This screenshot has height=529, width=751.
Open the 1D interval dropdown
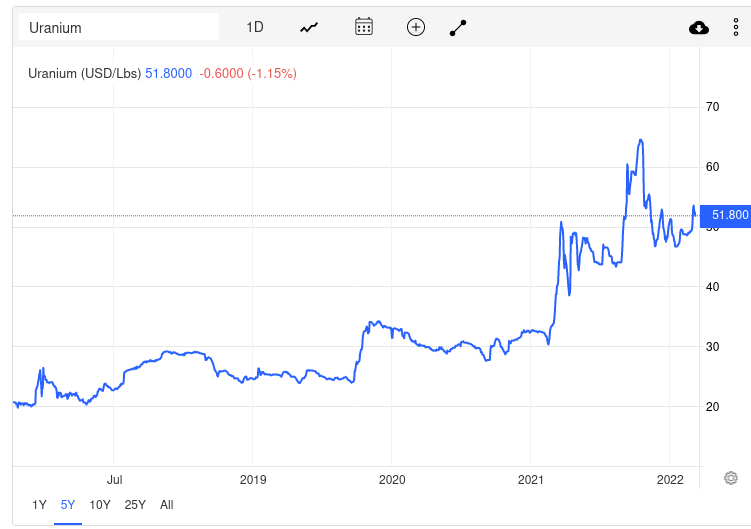tap(255, 27)
